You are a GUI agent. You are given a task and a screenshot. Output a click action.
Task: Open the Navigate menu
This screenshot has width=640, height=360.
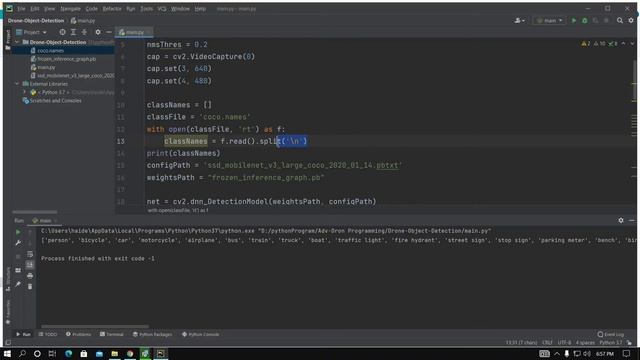coord(70,9)
